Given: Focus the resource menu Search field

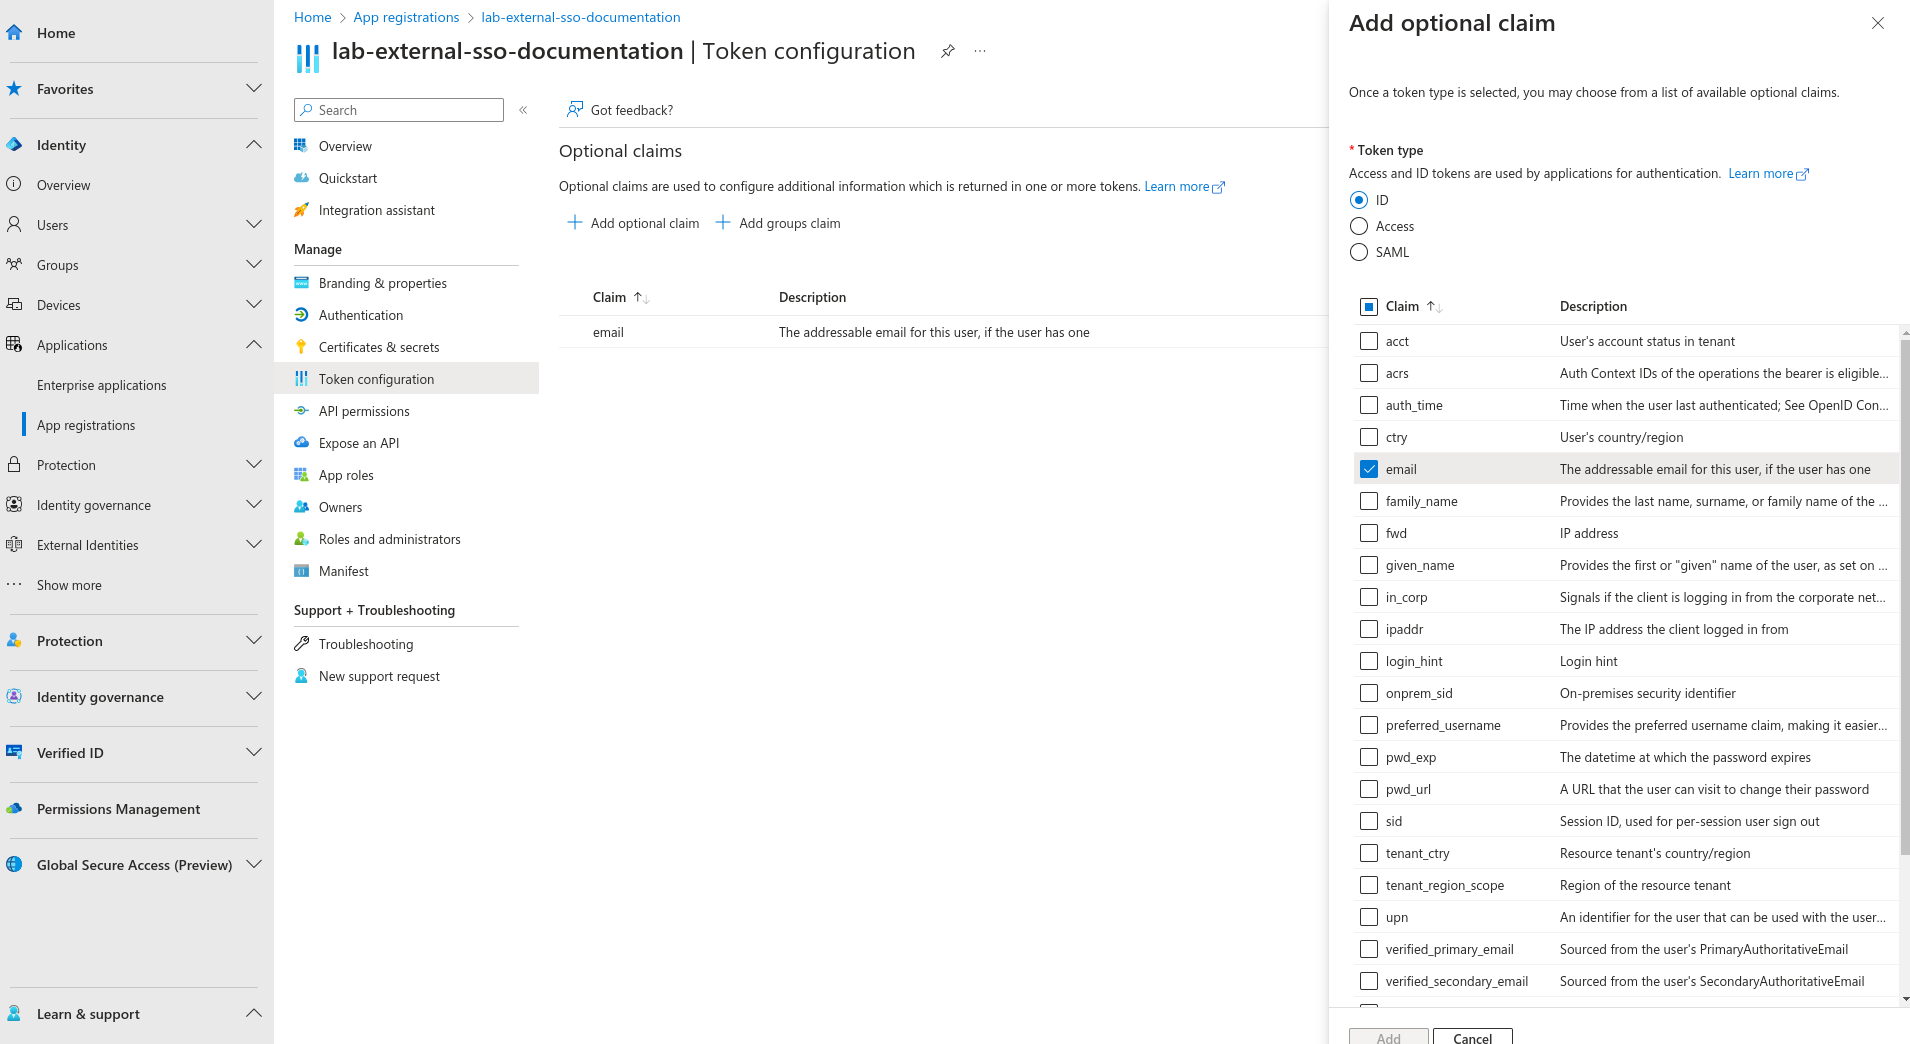Looking at the screenshot, I should pos(399,110).
